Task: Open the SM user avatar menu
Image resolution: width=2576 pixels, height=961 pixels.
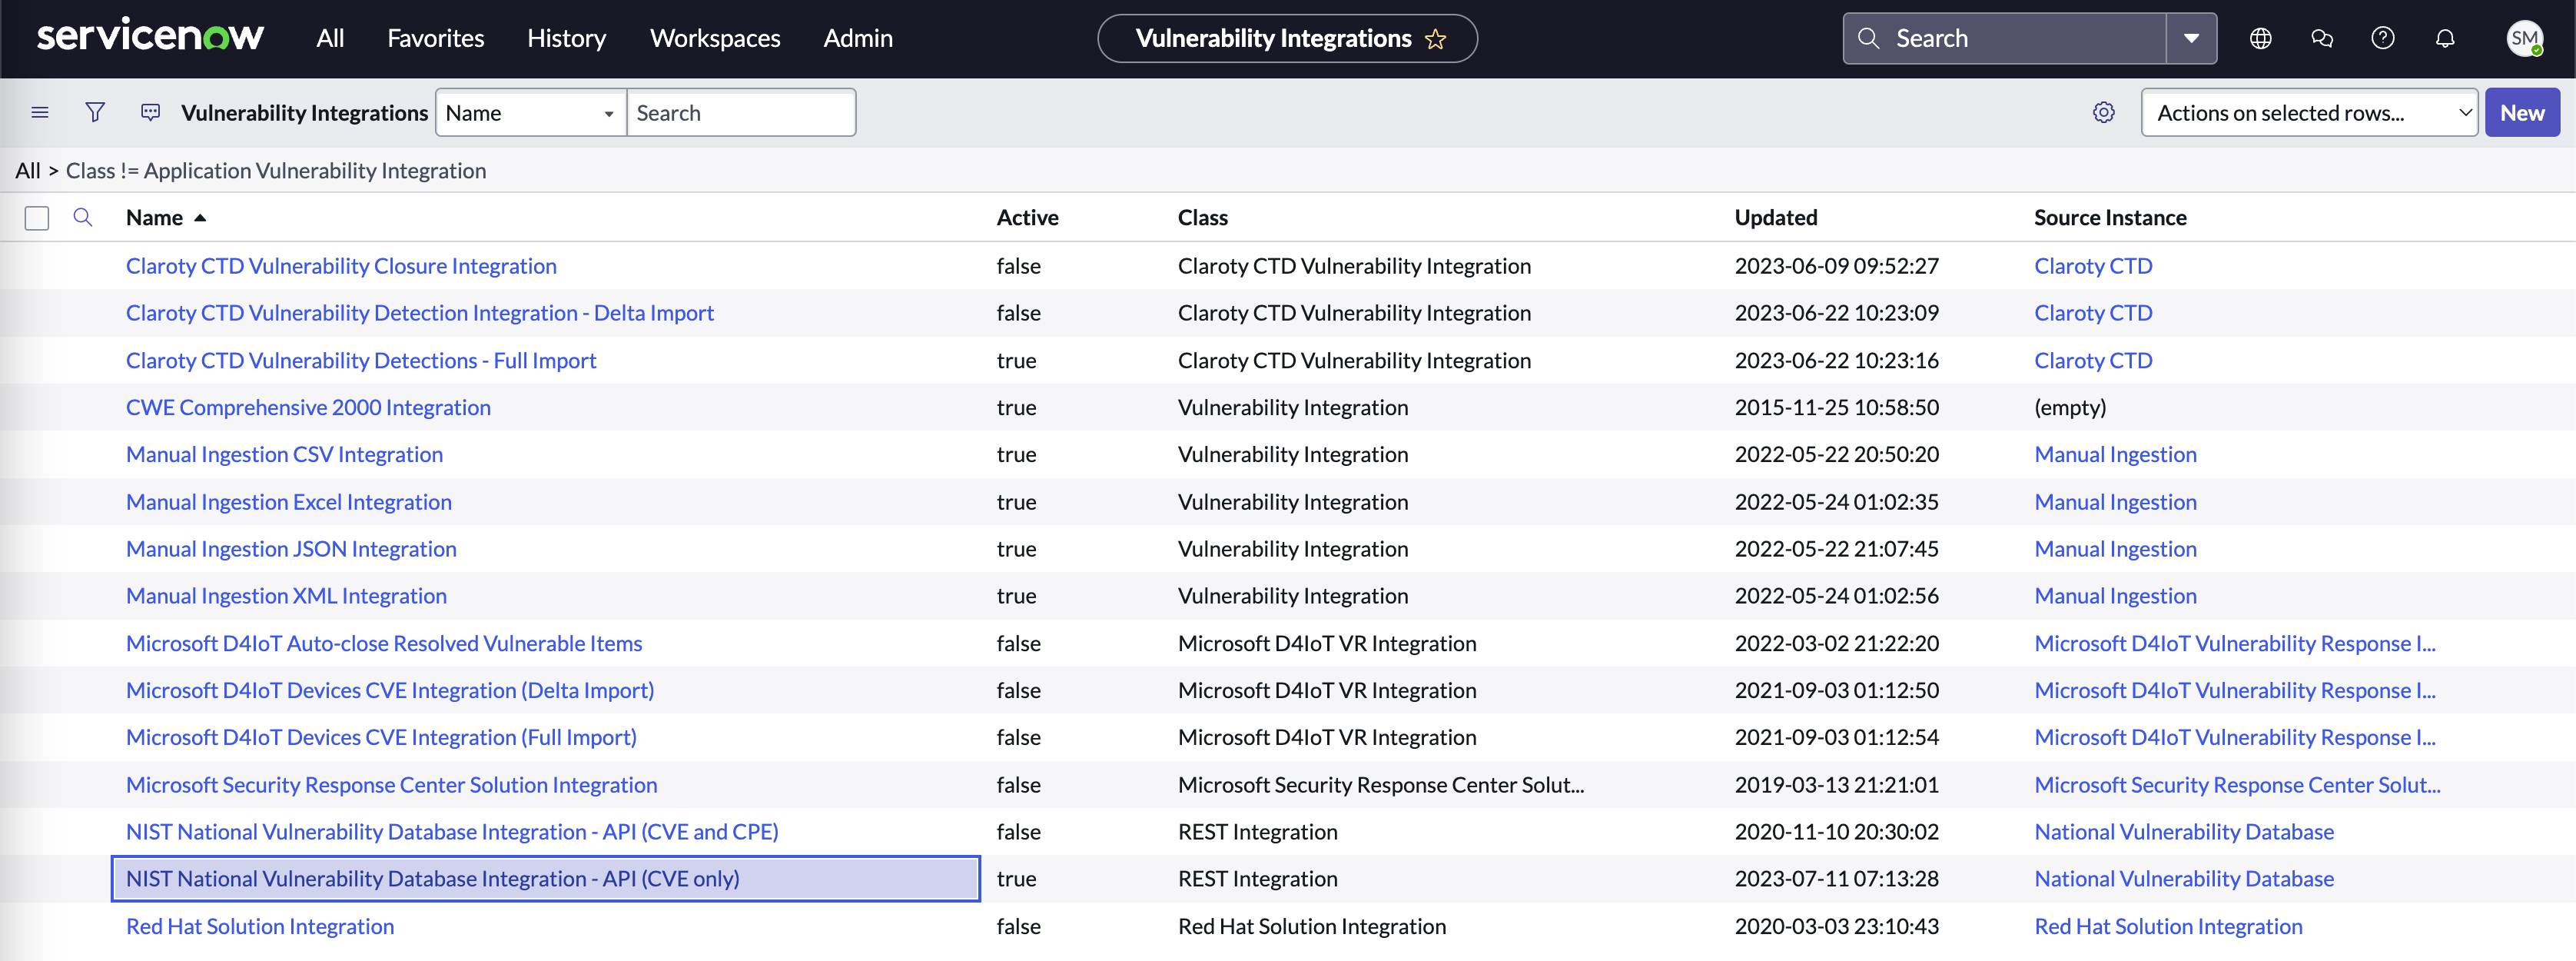Action: [x=2524, y=38]
